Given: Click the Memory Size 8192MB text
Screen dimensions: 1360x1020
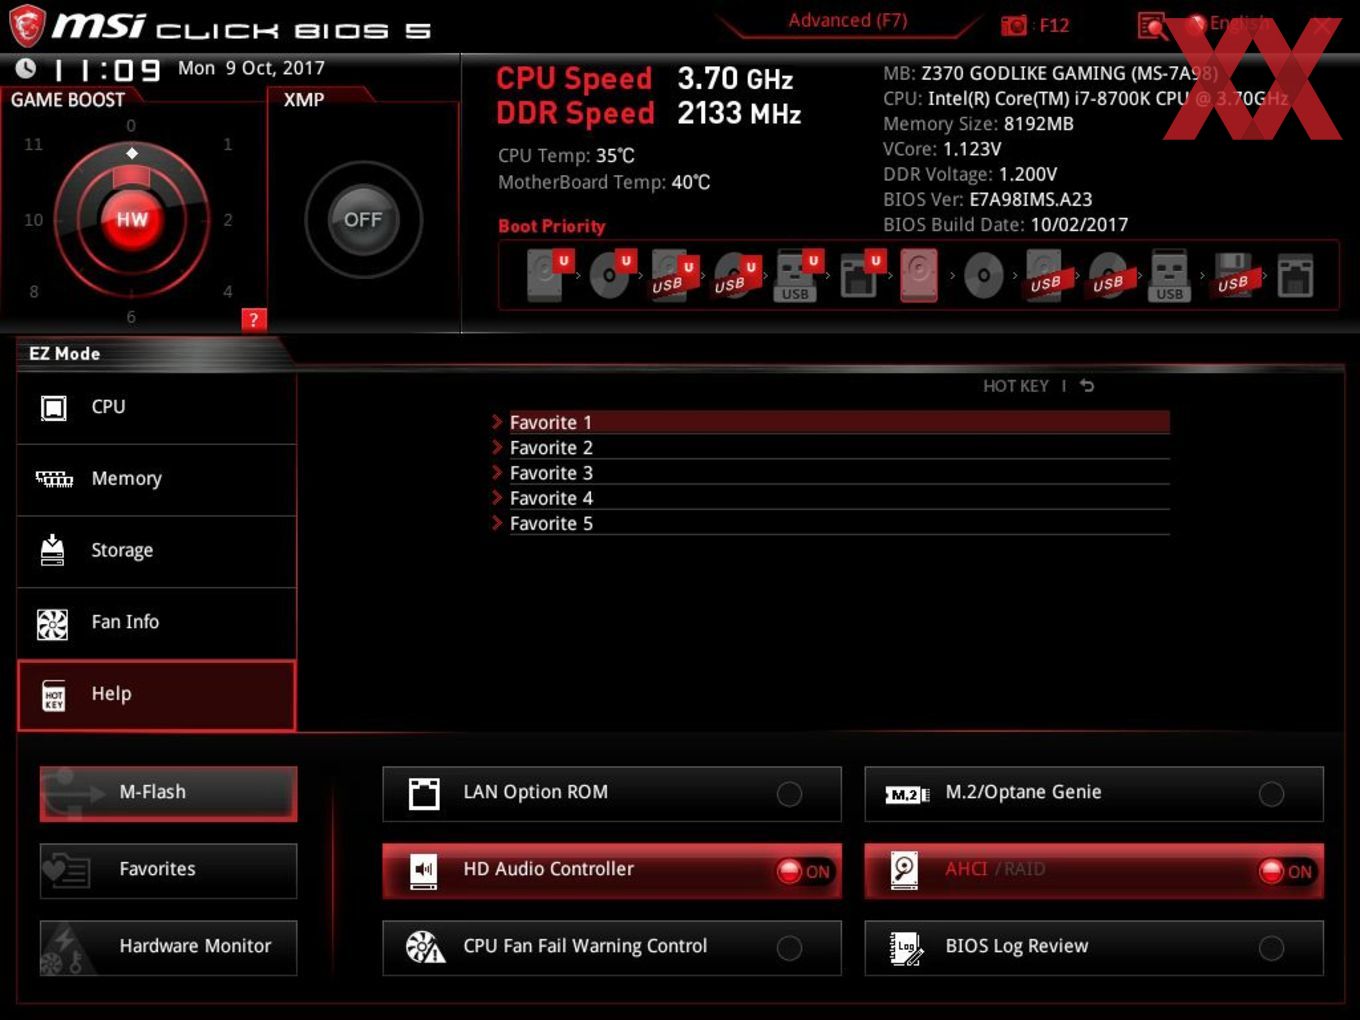Looking at the screenshot, I should [978, 124].
